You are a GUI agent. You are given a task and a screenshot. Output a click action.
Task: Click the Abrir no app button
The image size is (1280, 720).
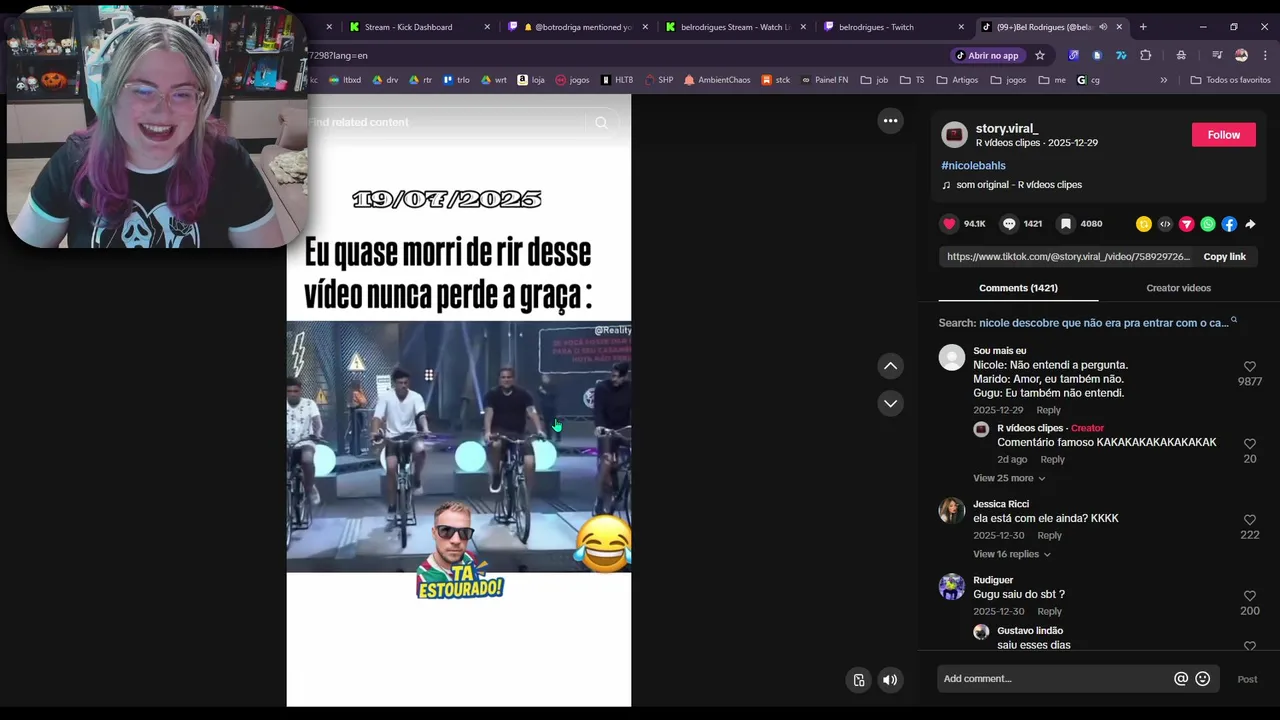[987, 55]
